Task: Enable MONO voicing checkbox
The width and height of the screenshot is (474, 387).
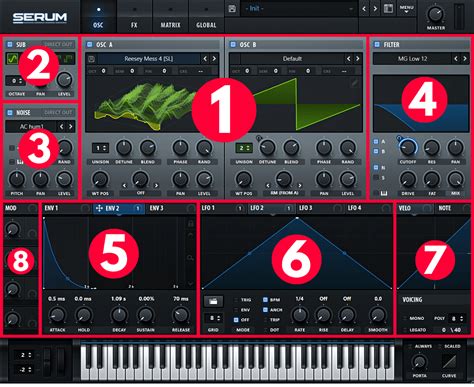Action: (405, 318)
